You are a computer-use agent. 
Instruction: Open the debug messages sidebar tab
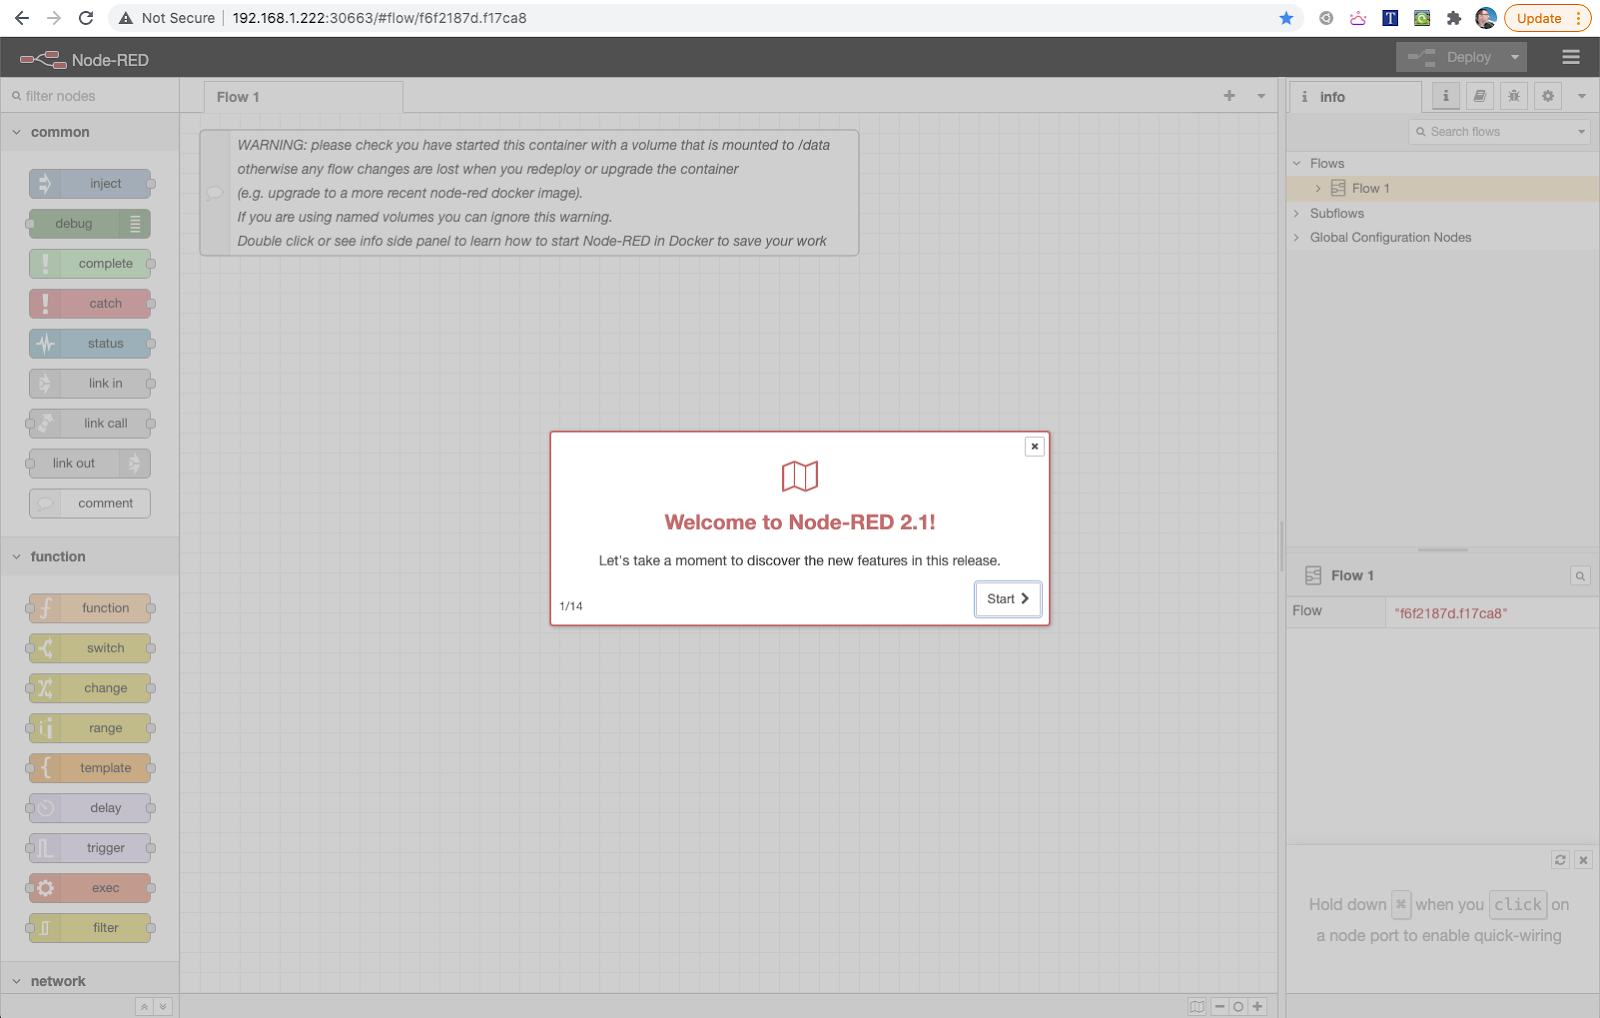coord(1514,96)
